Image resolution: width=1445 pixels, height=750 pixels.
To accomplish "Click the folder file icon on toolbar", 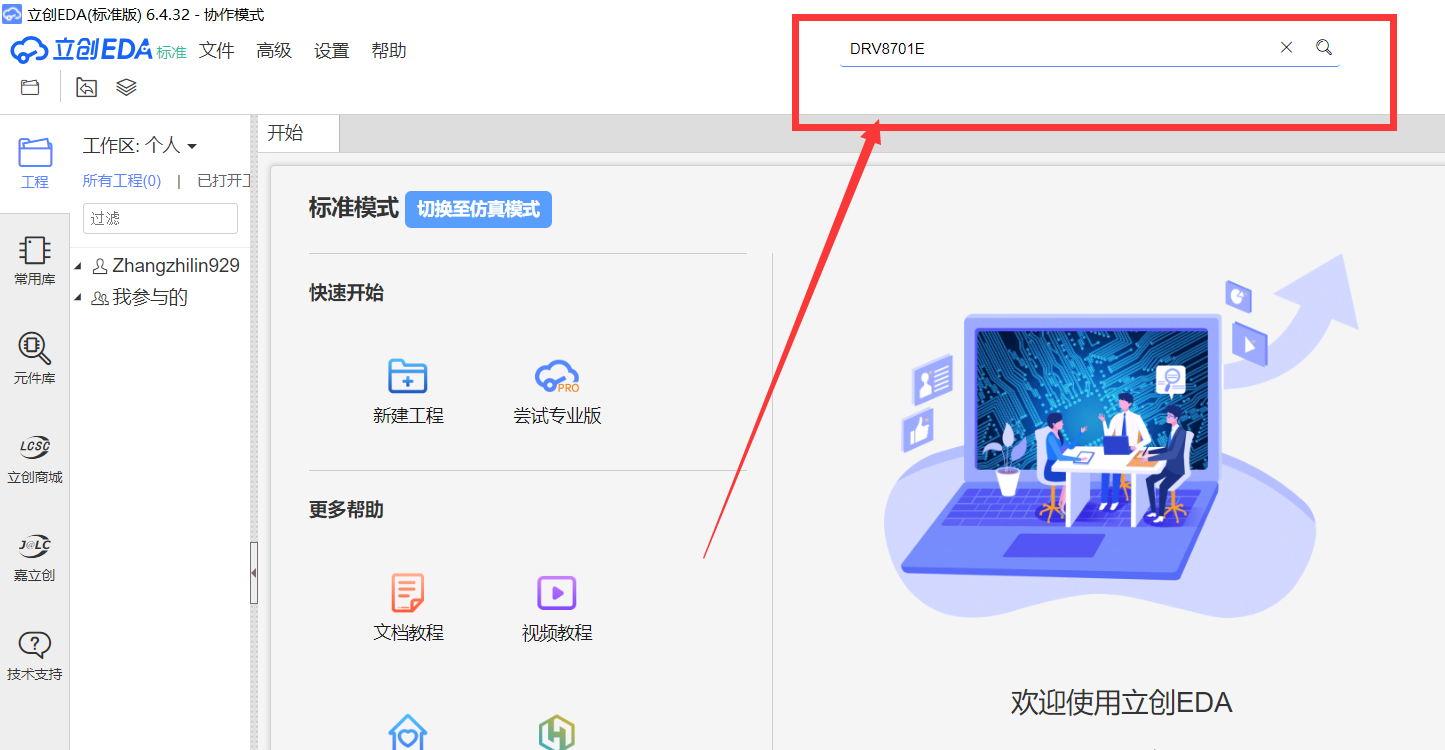I will [29, 87].
